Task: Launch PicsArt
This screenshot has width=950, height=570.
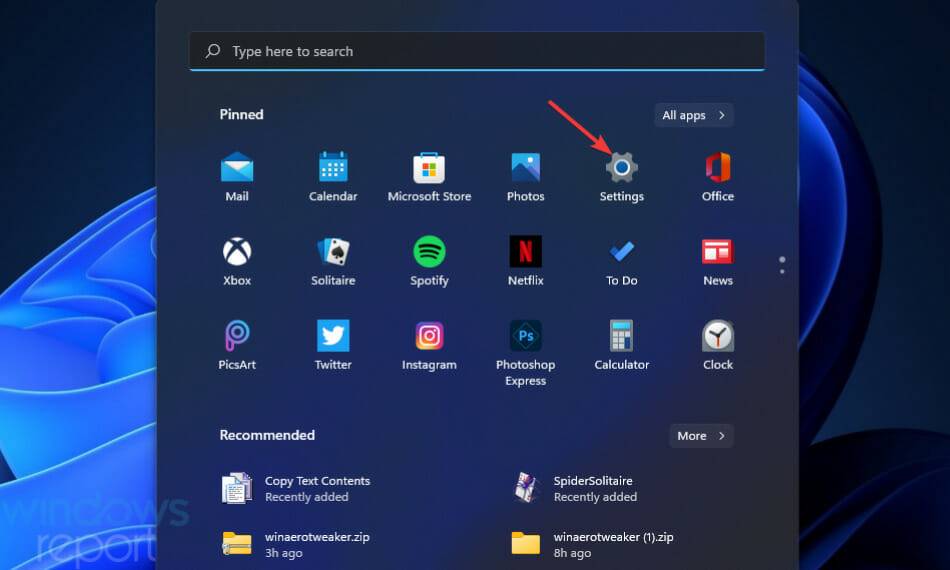Action: click(x=237, y=345)
